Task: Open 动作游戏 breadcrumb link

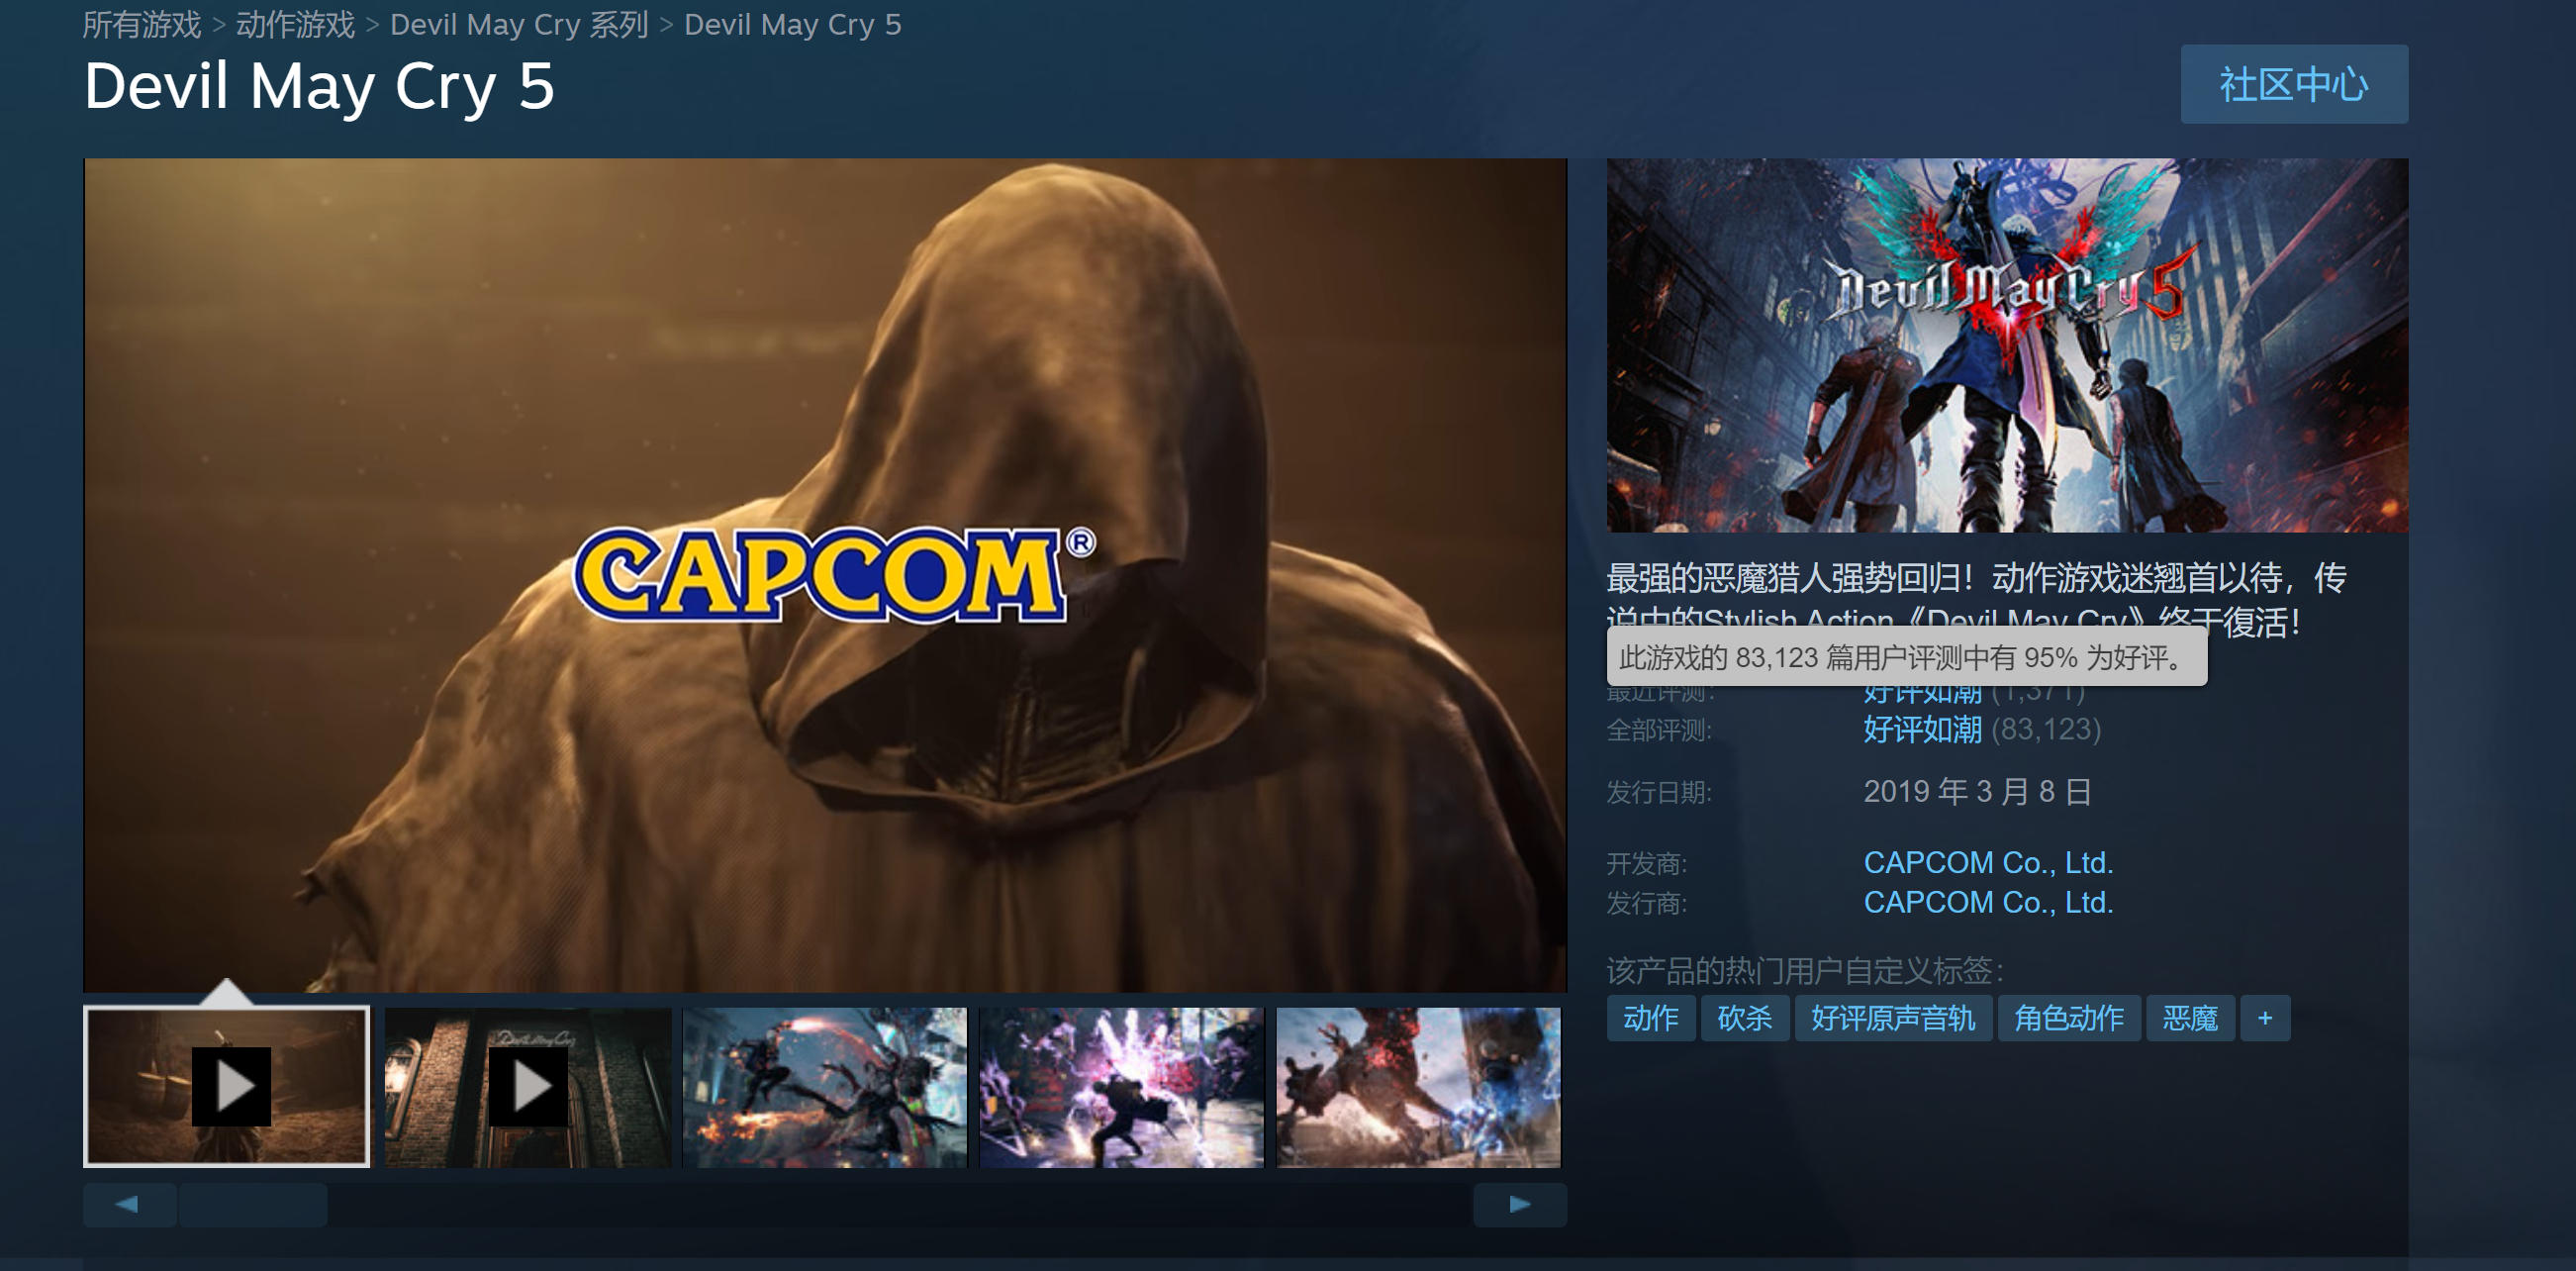Action: (x=295, y=24)
